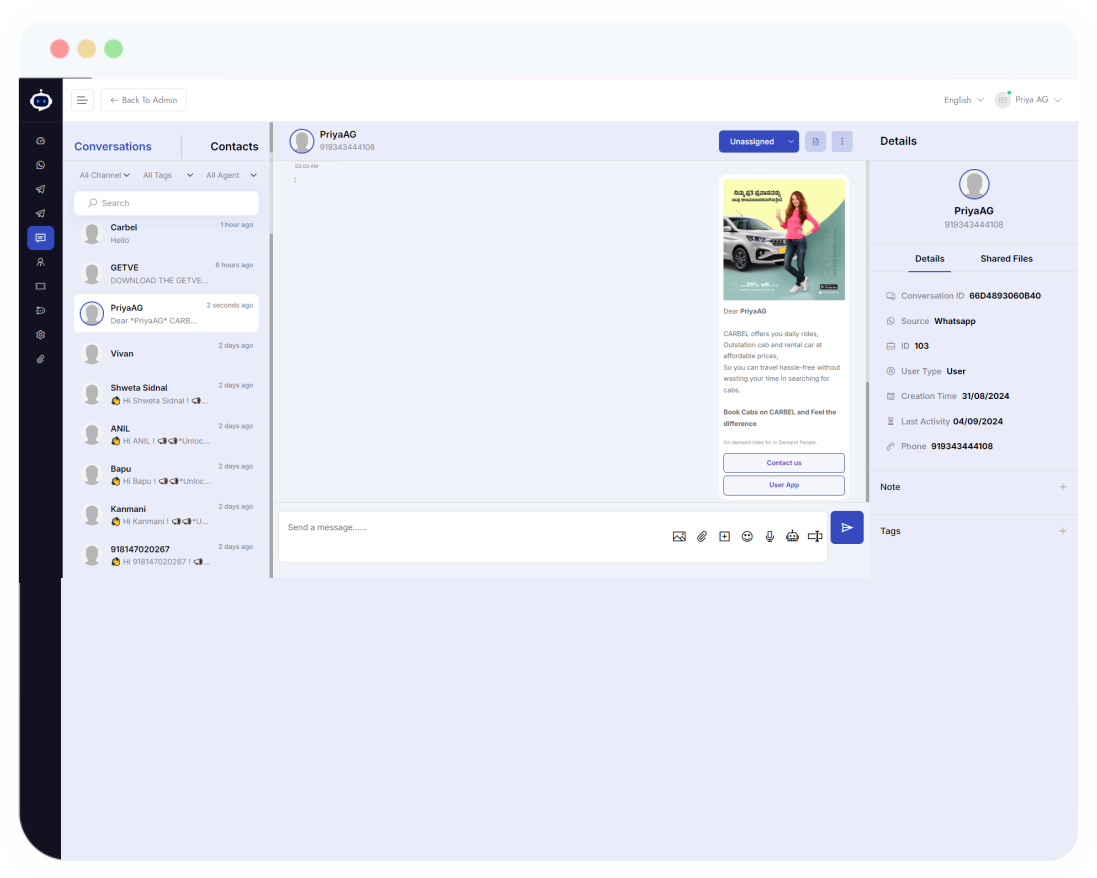Open the dashboard gauge icon in sidebar

tap(40, 141)
